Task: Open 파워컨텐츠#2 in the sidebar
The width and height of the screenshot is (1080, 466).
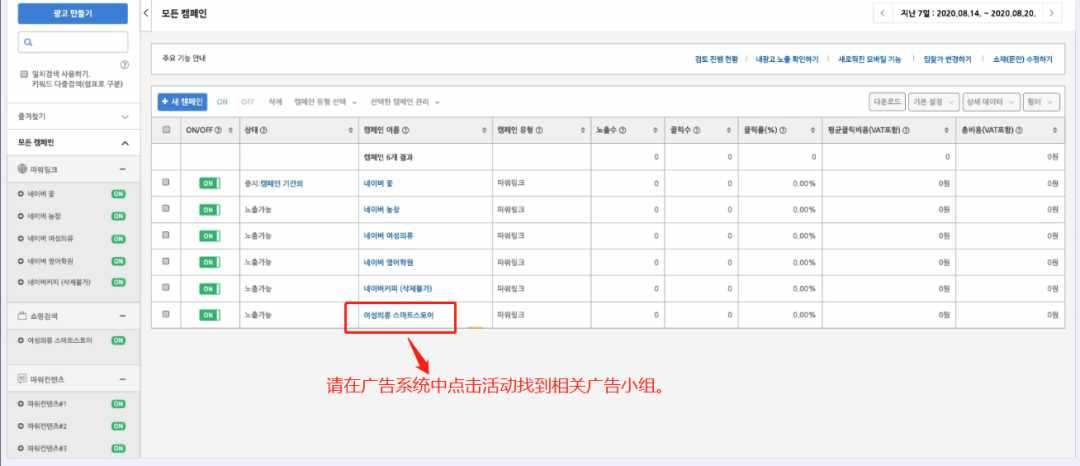Action: pos(47,426)
